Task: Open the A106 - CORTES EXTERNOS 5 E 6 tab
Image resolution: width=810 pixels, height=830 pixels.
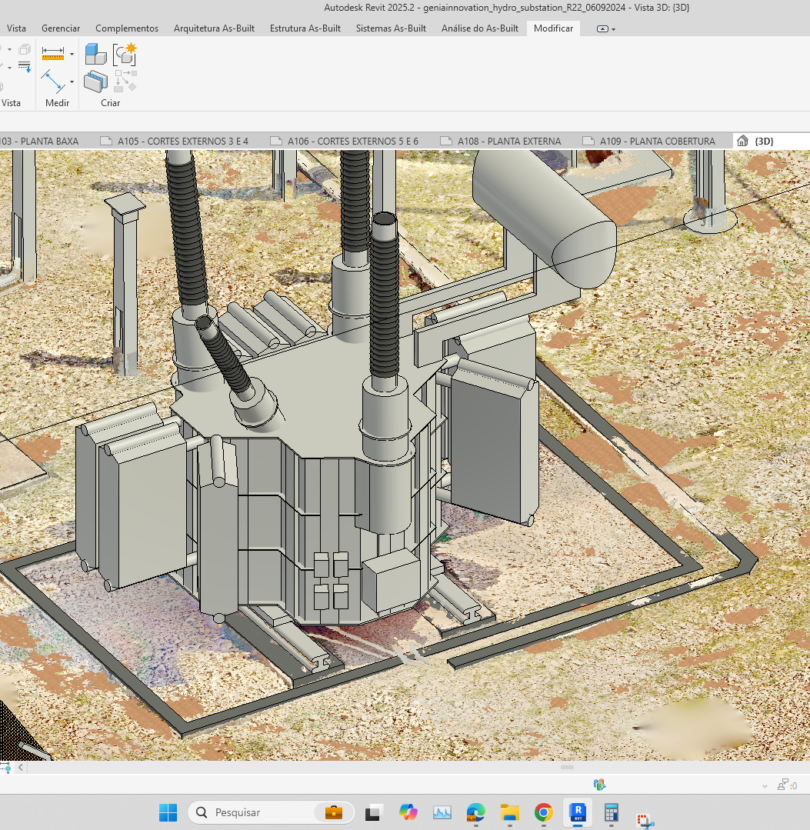Action: tap(345, 141)
